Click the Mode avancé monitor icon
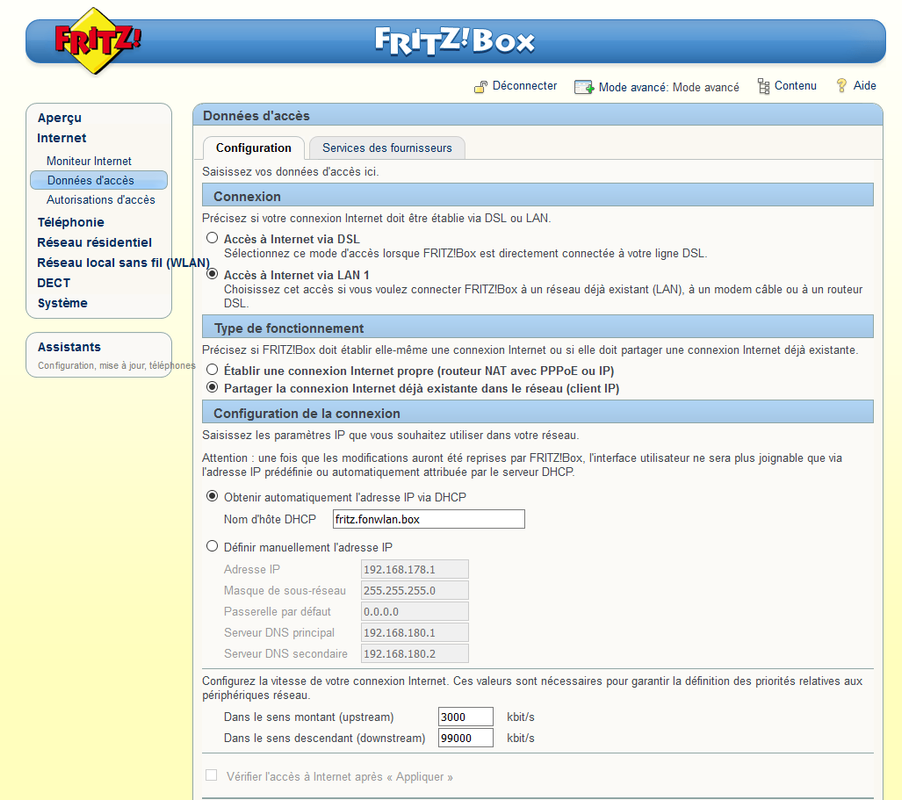Image resolution: width=902 pixels, height=800 pixels. [584, 87]
